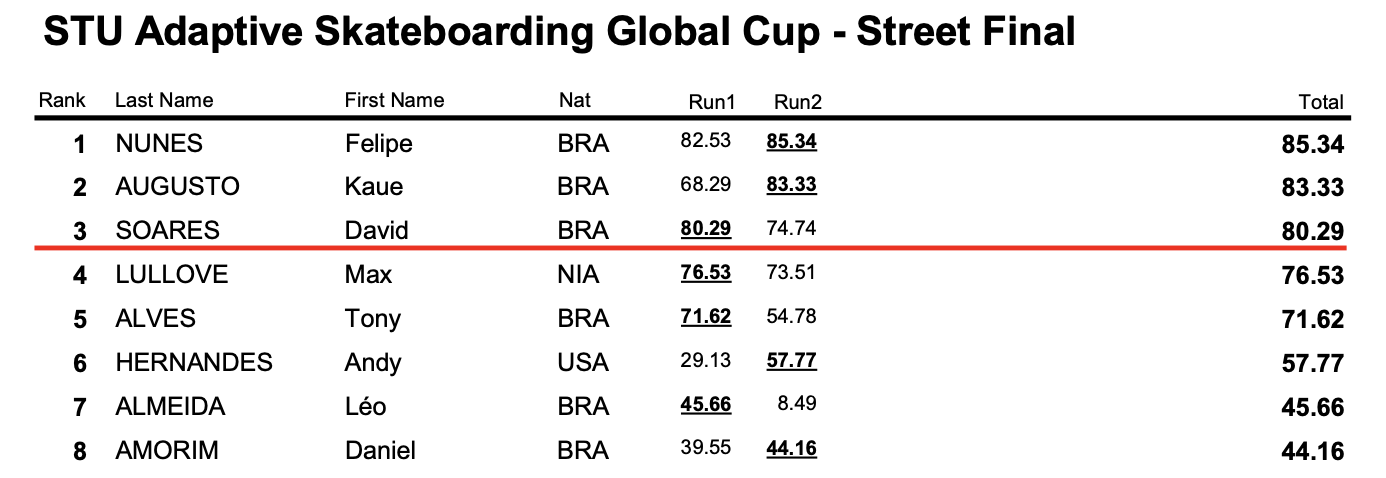Select the last name NUNES
Image resolution: width=1386 pixels, height=478 pixels.
click(x=159, y=144)
